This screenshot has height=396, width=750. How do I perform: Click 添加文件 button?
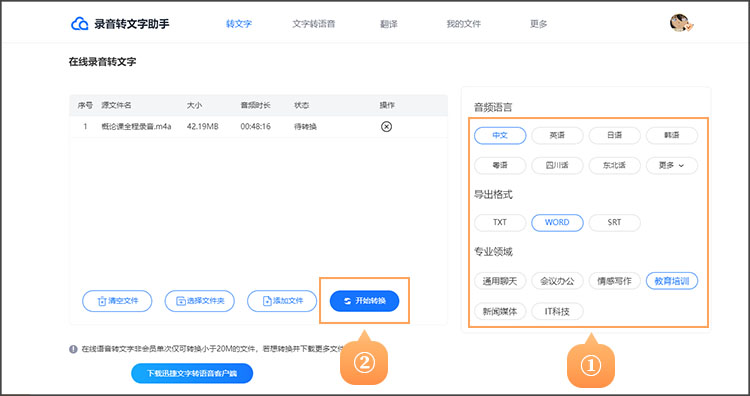pyautogui.click(x=282, y=301)
